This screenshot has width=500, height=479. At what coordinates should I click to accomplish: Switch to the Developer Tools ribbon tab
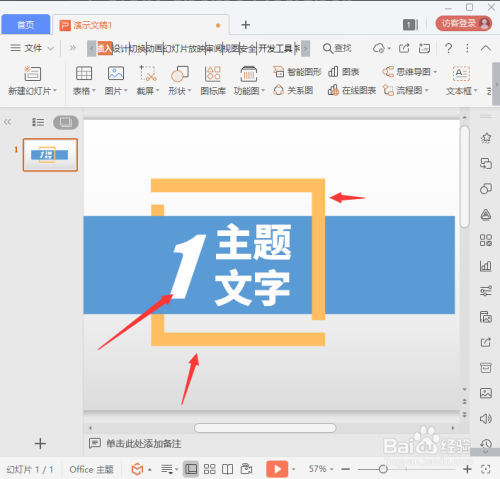coord(275,49)
